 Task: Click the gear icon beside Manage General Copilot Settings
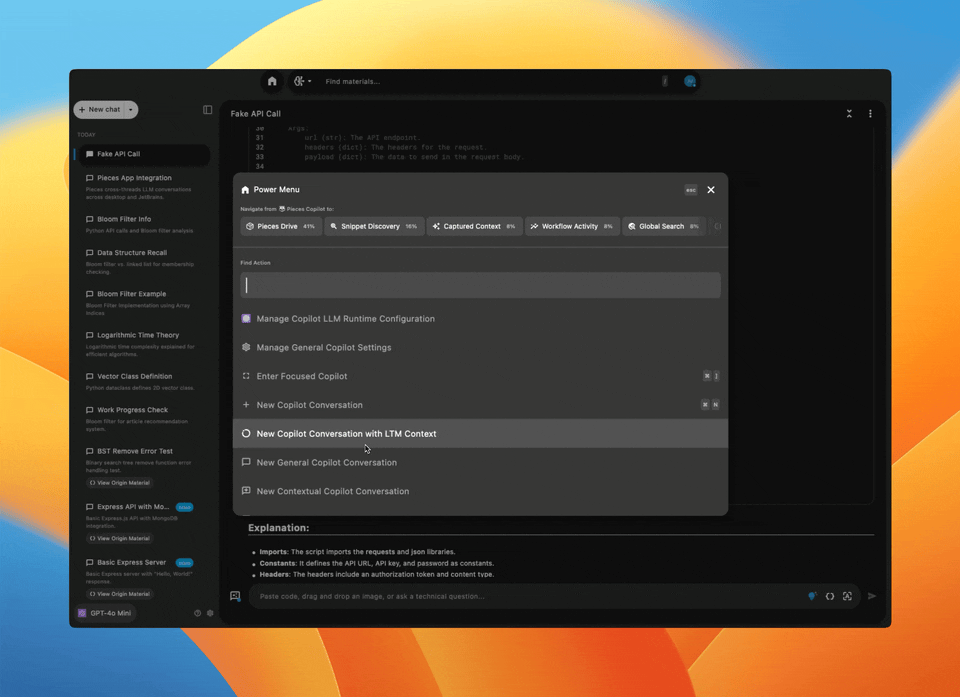coord(246,347)
